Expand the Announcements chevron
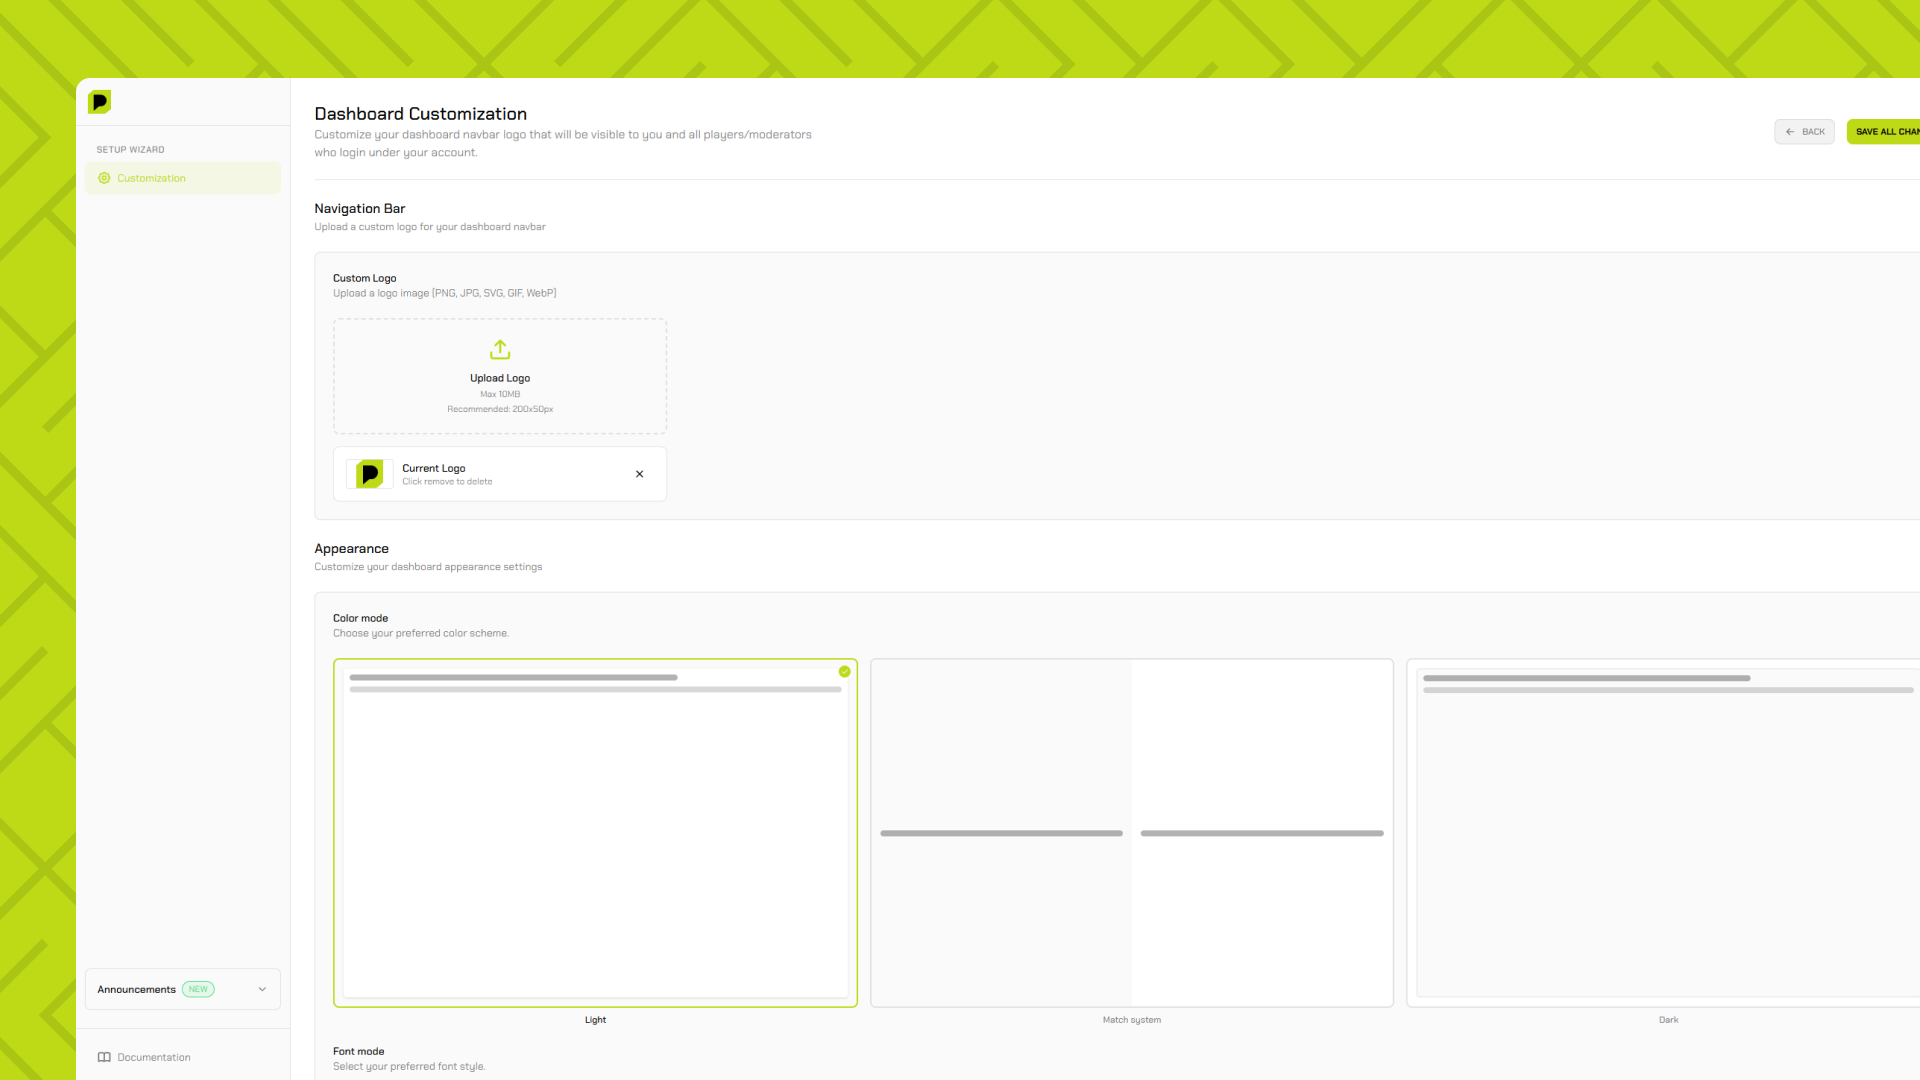 (x=262, y=989)
